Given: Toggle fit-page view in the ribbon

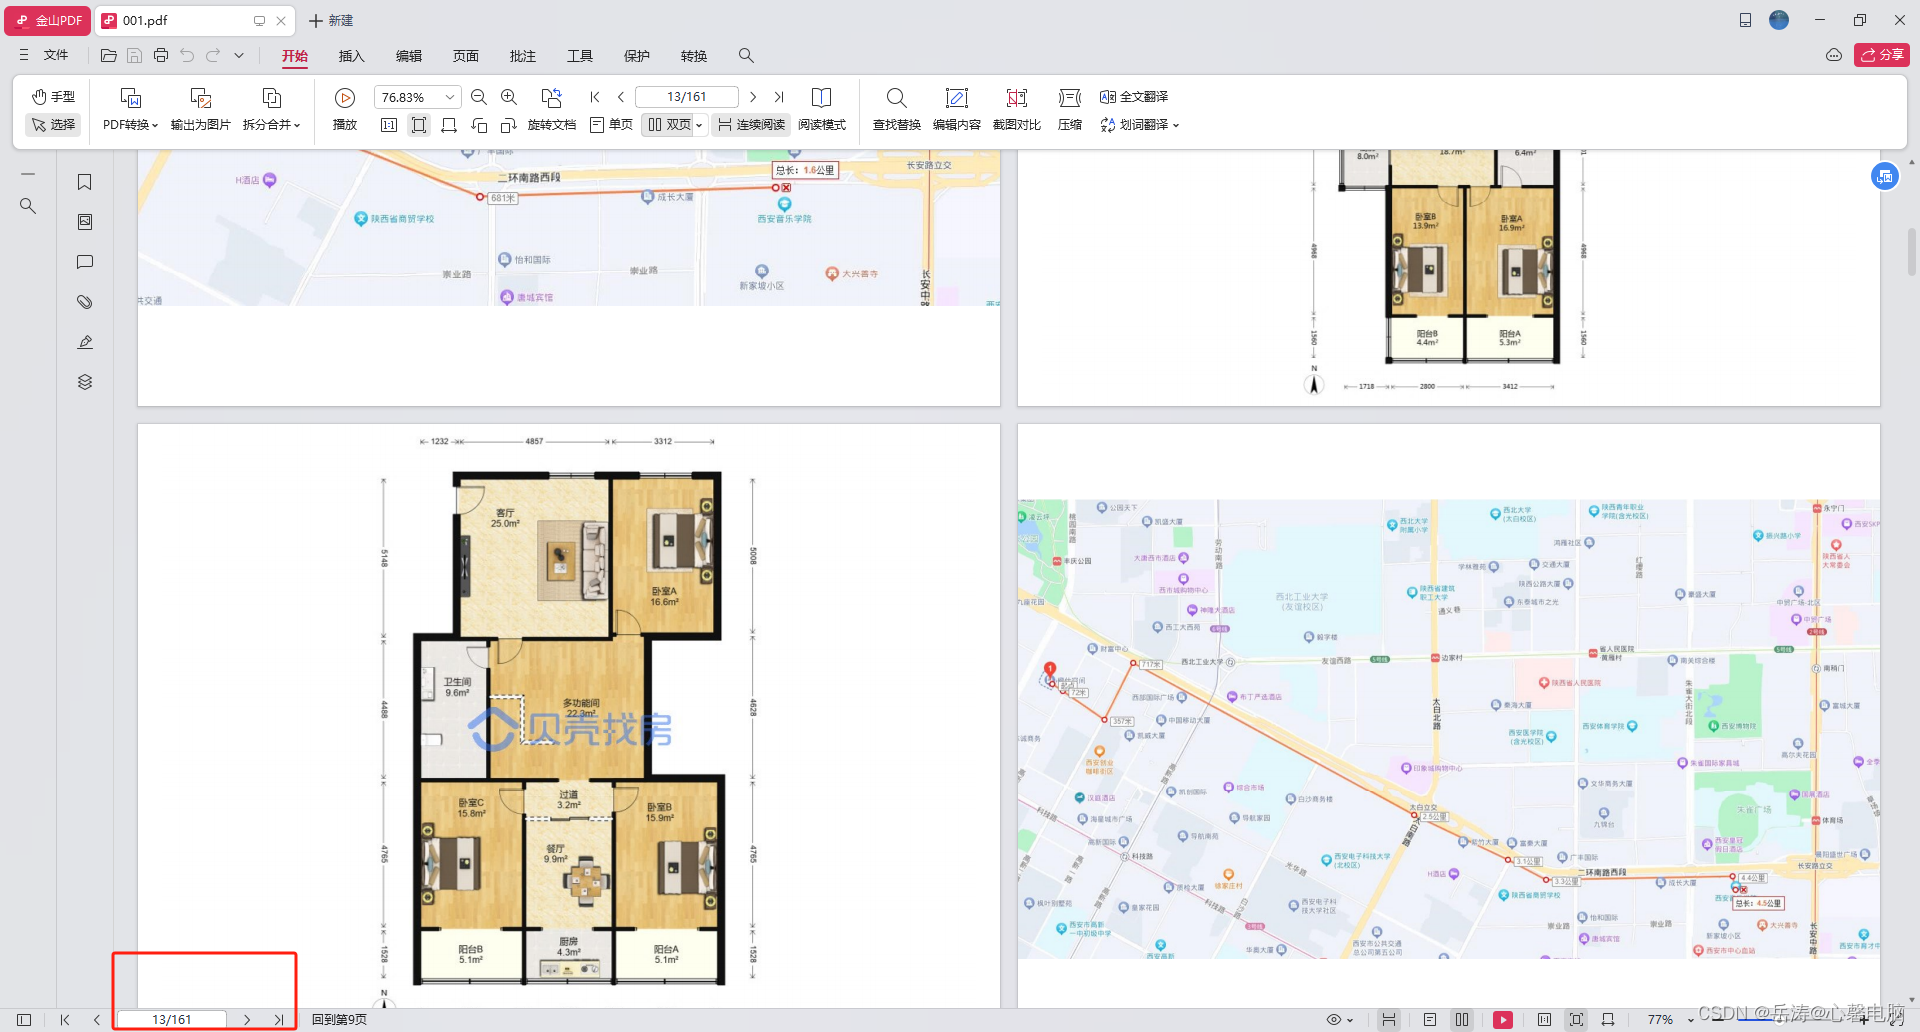Looking at the screenshot, I should pos(419,125).
